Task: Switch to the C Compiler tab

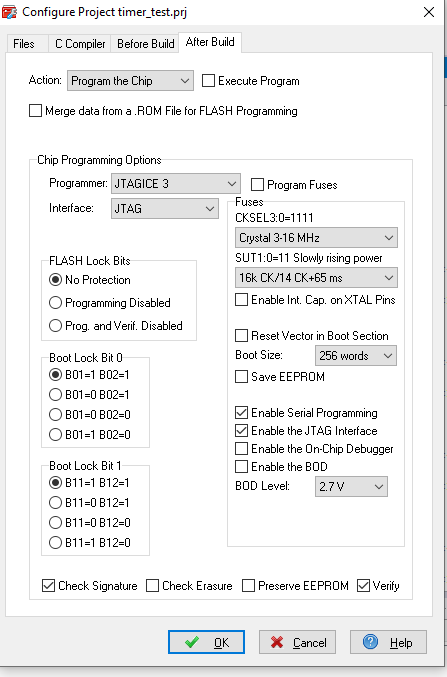Action: (x=80, y=44)
